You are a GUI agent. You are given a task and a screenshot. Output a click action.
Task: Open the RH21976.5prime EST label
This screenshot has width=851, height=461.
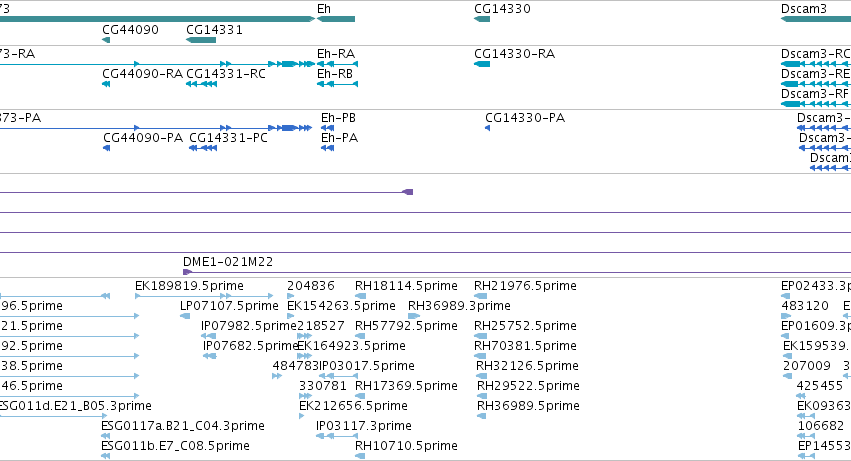coord(525,286)
